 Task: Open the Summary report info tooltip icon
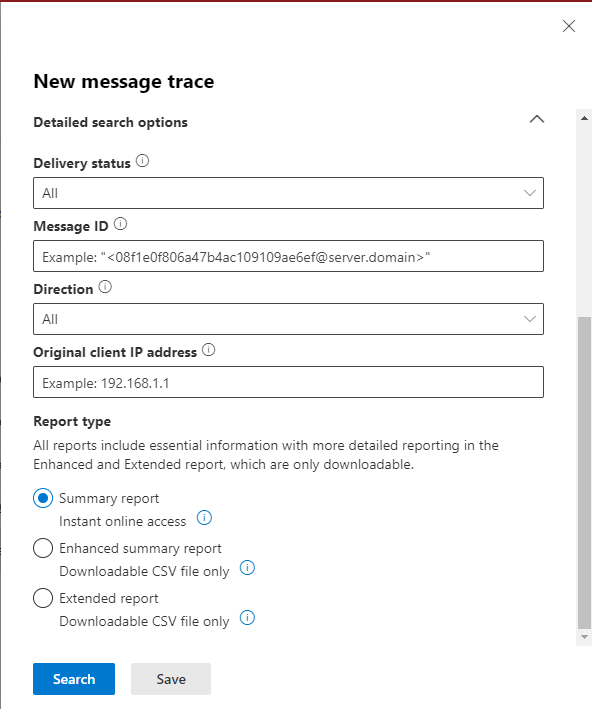(x=204, y=518)
